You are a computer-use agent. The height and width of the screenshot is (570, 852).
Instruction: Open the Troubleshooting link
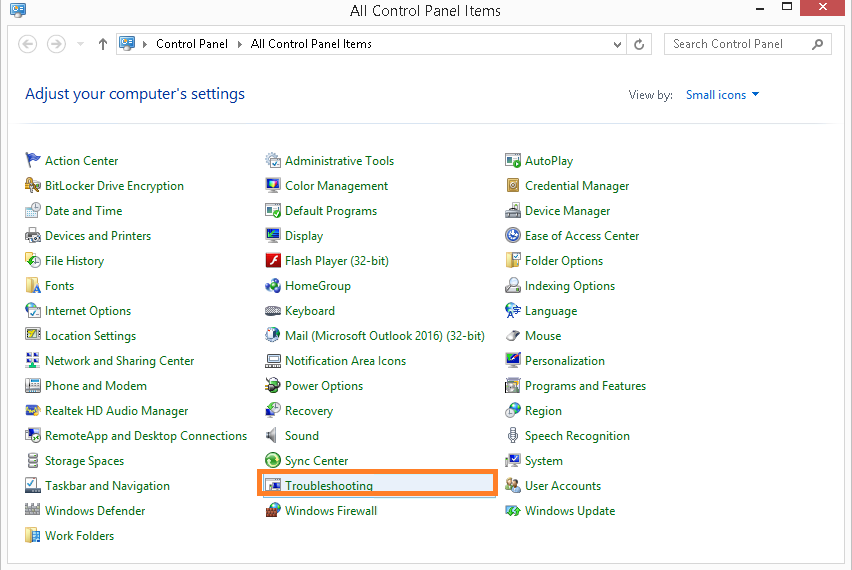click(329, 486)
